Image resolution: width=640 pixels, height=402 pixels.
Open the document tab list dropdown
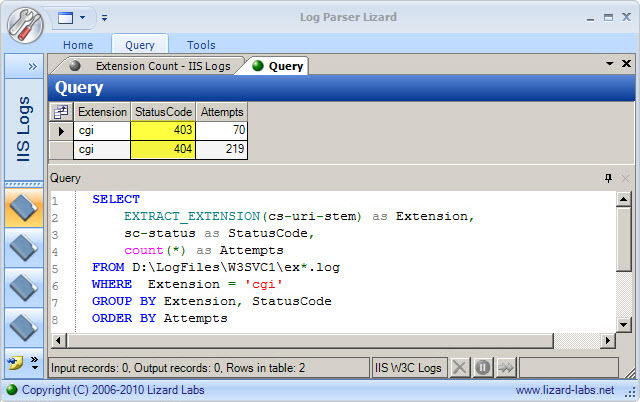[x=609, y=64]
